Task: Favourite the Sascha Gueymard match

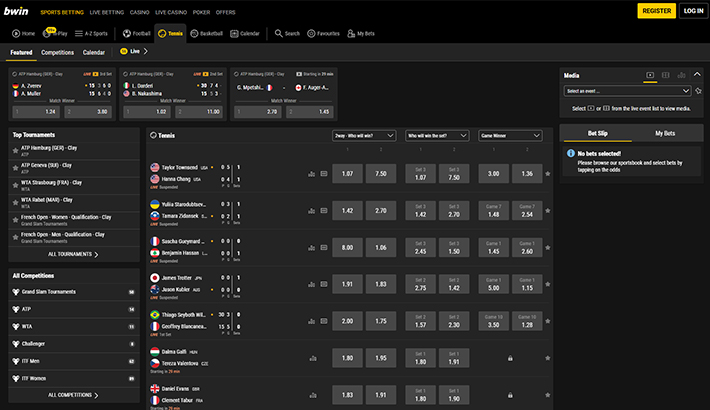Action: pos(547,247)
